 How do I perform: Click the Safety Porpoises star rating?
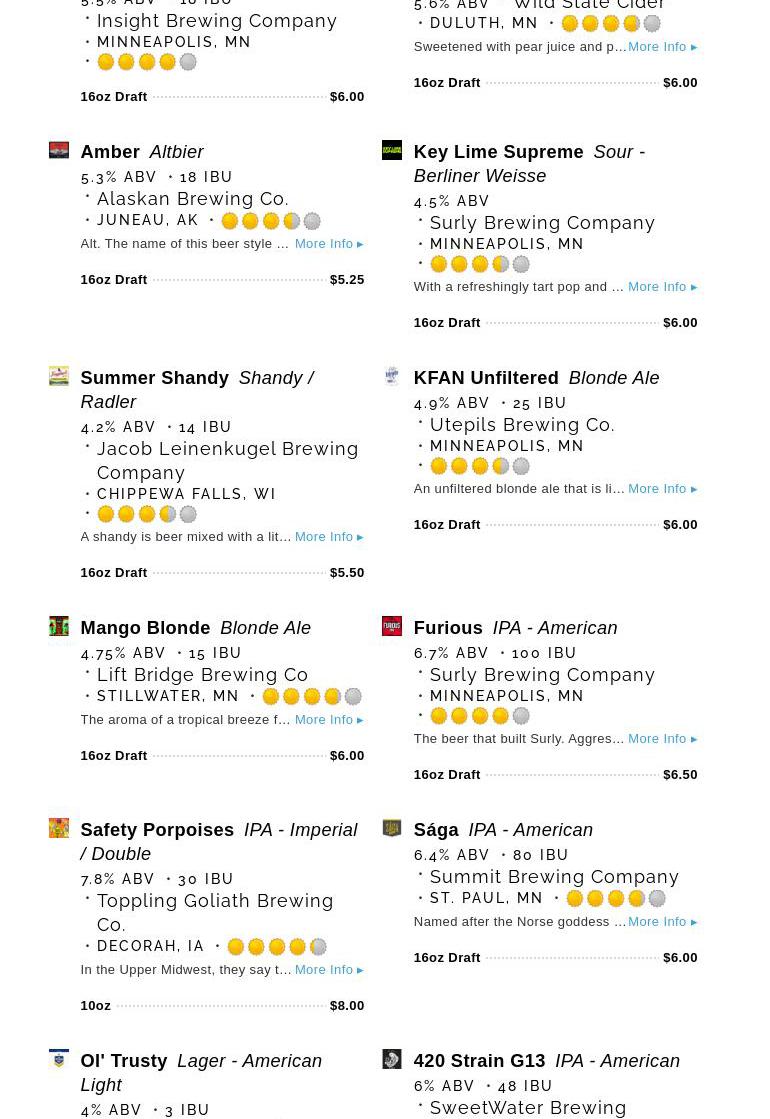(x=277, y=947)
